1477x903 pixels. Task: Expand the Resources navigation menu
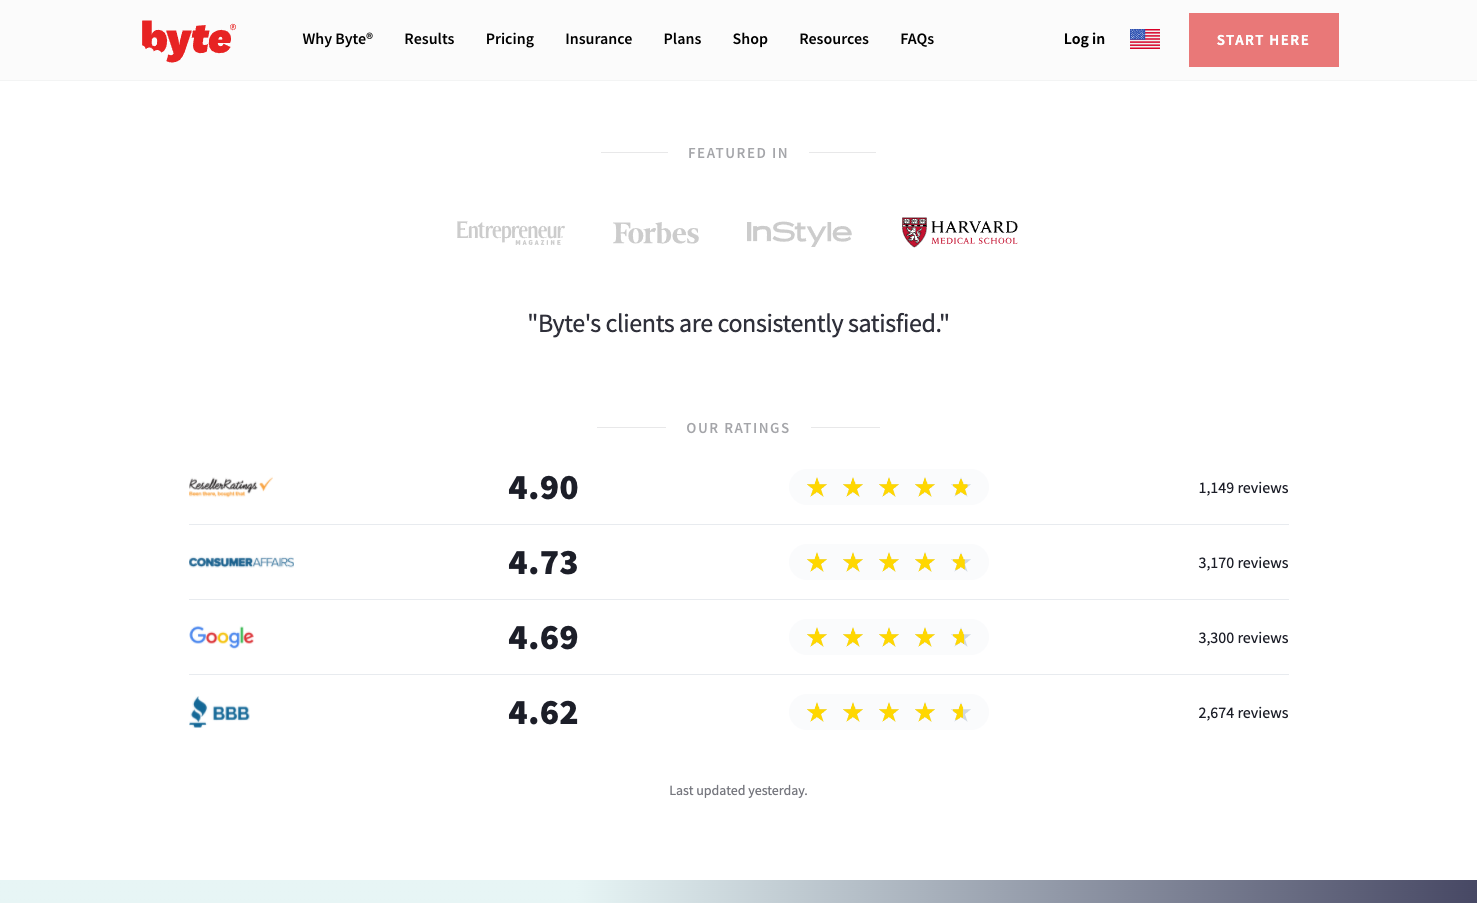click(x=833, y=39)
